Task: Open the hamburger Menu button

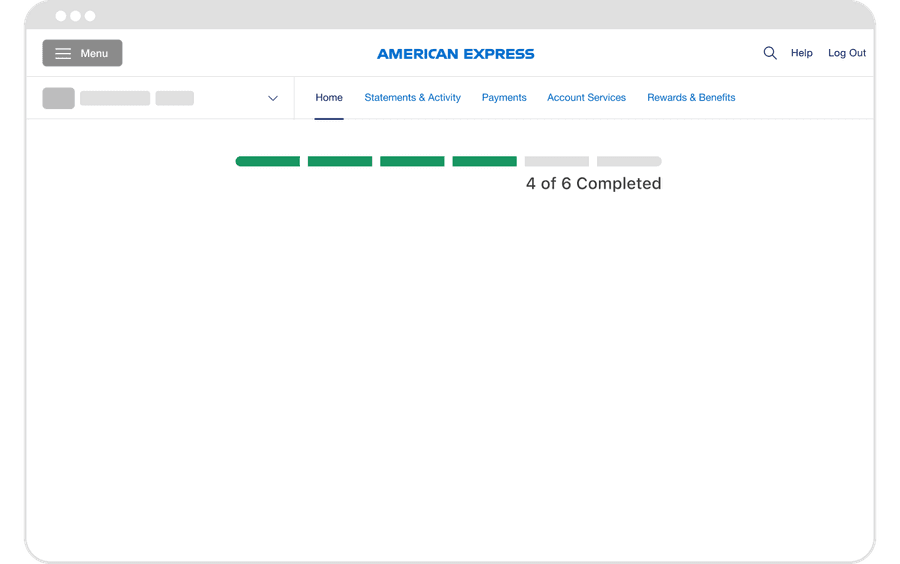Action: [82, 53]
